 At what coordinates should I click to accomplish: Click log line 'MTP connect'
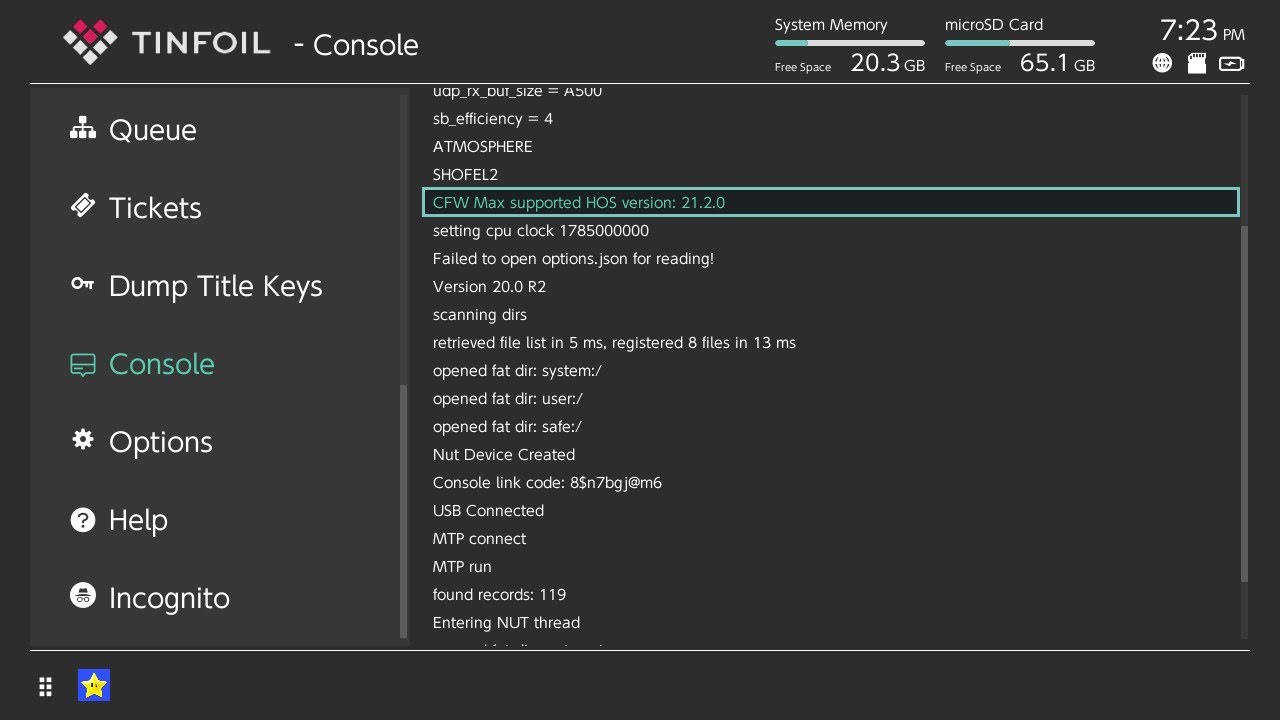click(479, 538)
